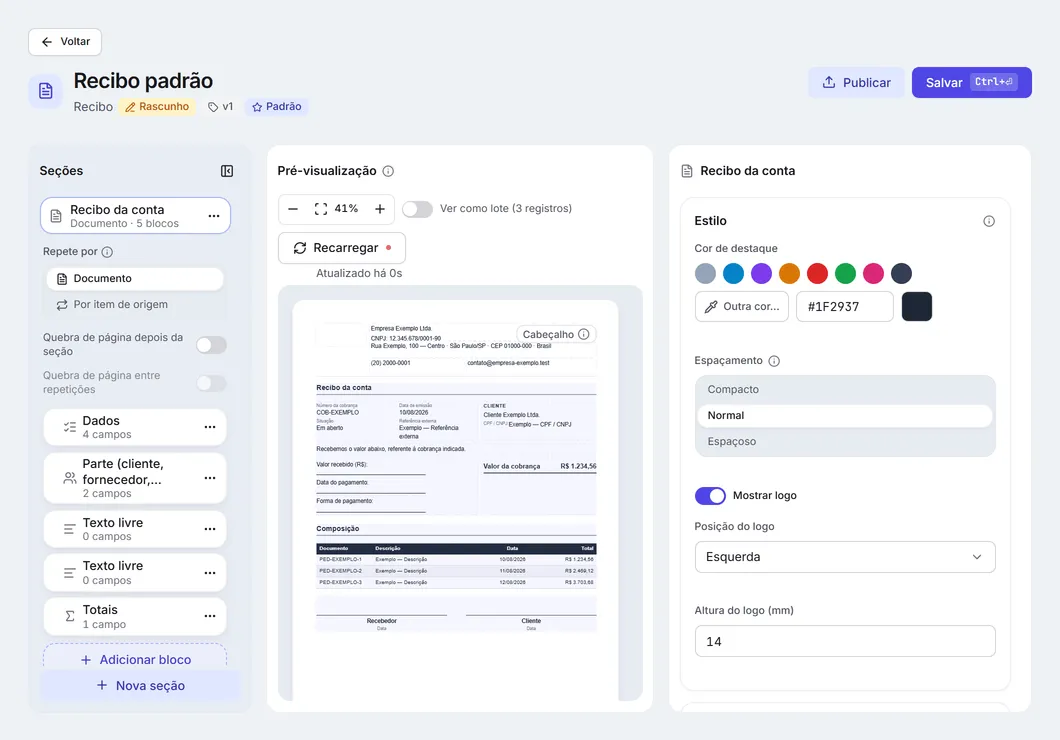1060x740 pixels.
Task: Create a new section with Nova seção
Action: [141, 685]
